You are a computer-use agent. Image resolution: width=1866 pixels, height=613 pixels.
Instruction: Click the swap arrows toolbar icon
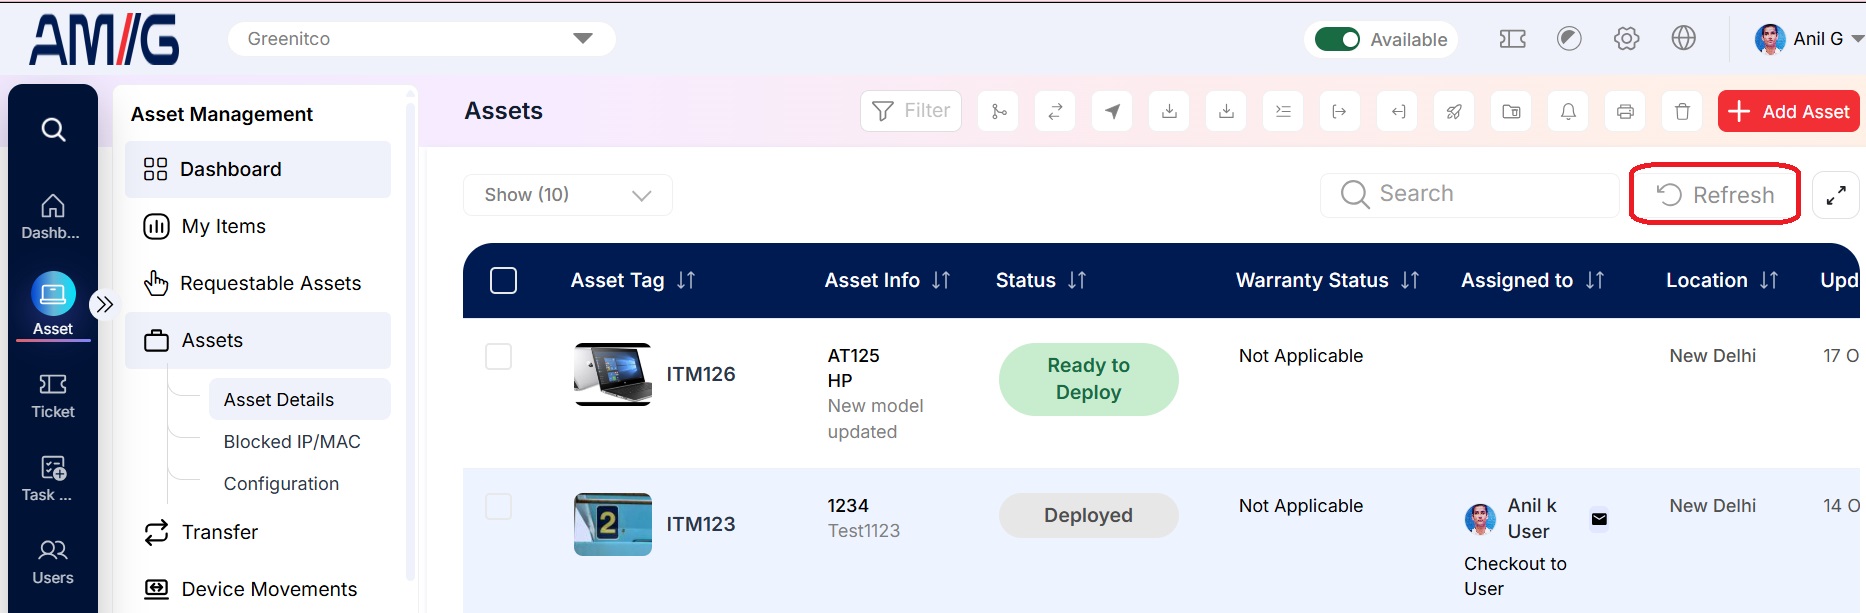point(1055,111)
